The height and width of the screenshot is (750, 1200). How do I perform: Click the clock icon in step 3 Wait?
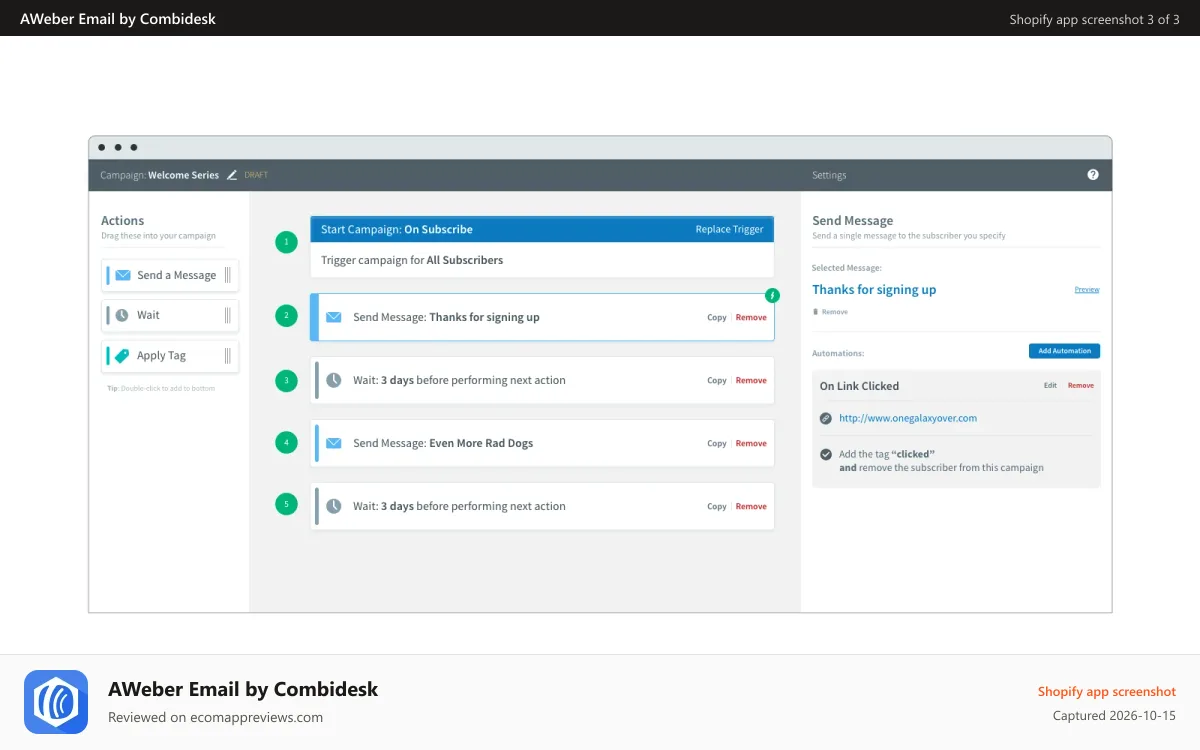coord(334,380)
